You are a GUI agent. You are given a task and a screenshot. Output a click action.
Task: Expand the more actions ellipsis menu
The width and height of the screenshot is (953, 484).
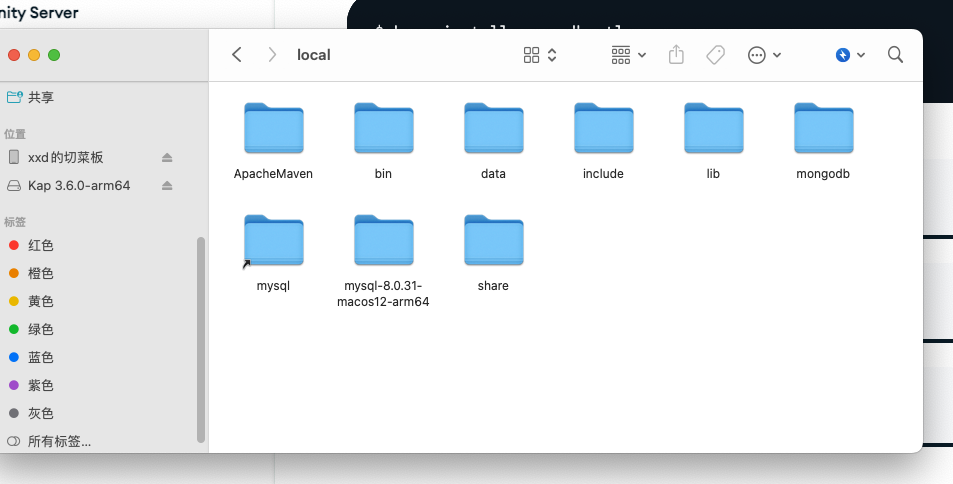[764, 55]
